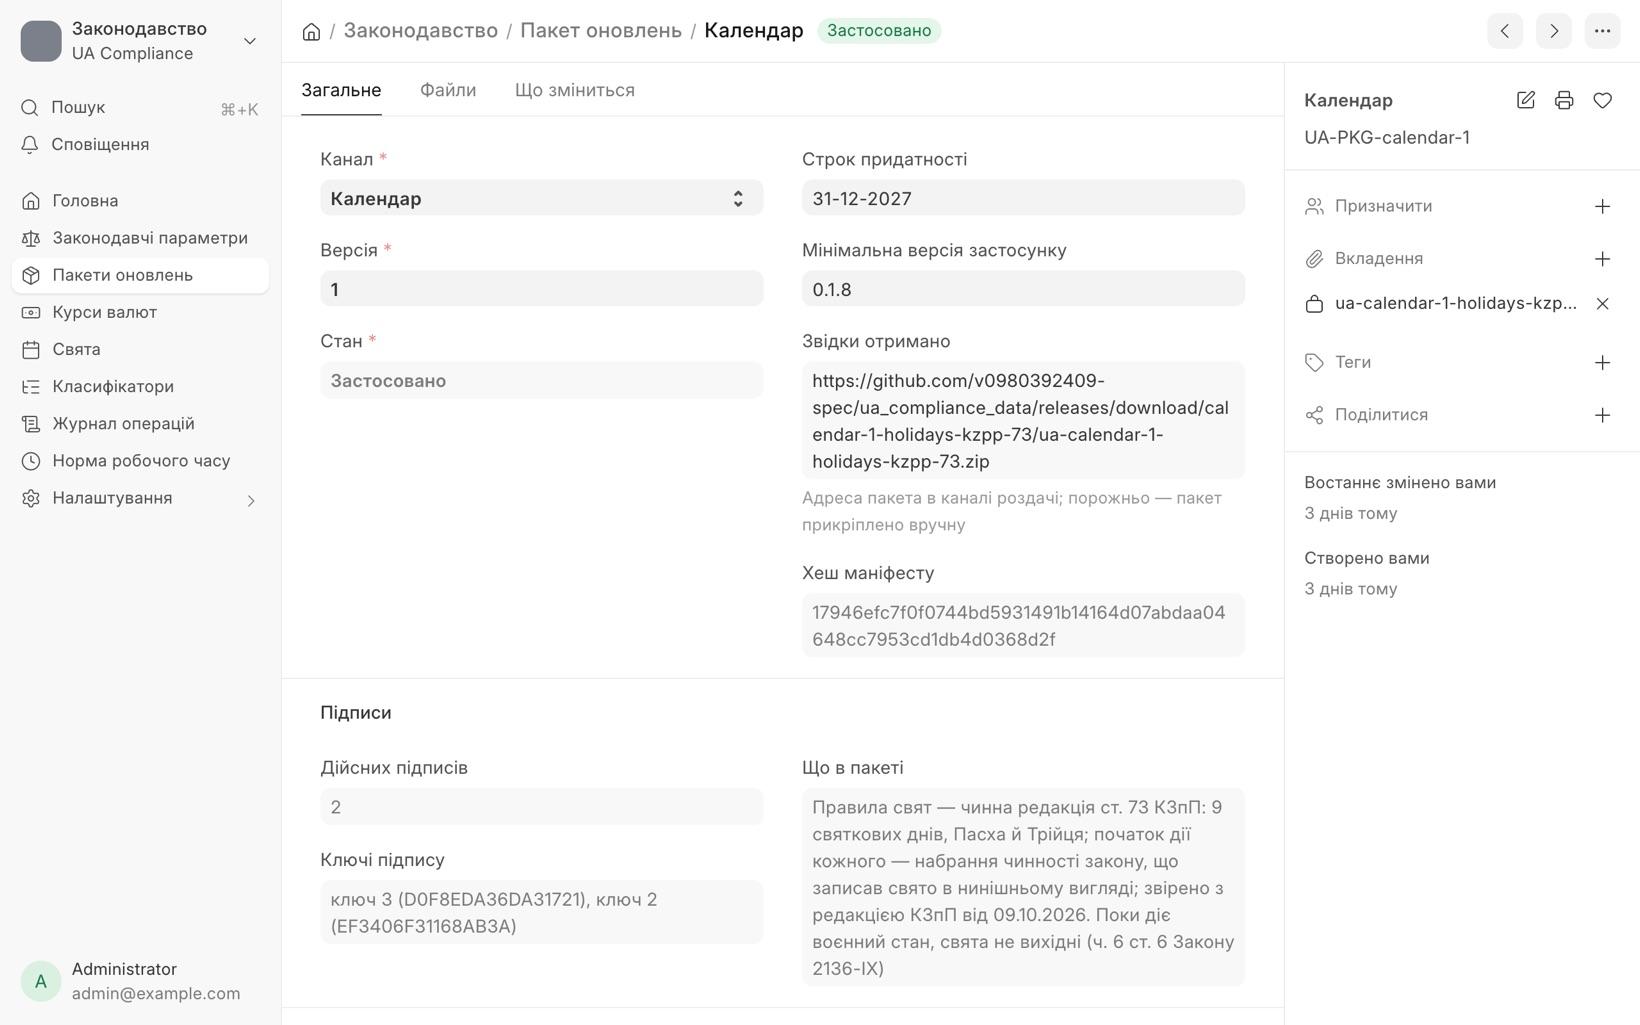Open Норма робочого часу in the sidebar
Viewport: 1640px width, 1025px height.
click(x=140, y=461)
